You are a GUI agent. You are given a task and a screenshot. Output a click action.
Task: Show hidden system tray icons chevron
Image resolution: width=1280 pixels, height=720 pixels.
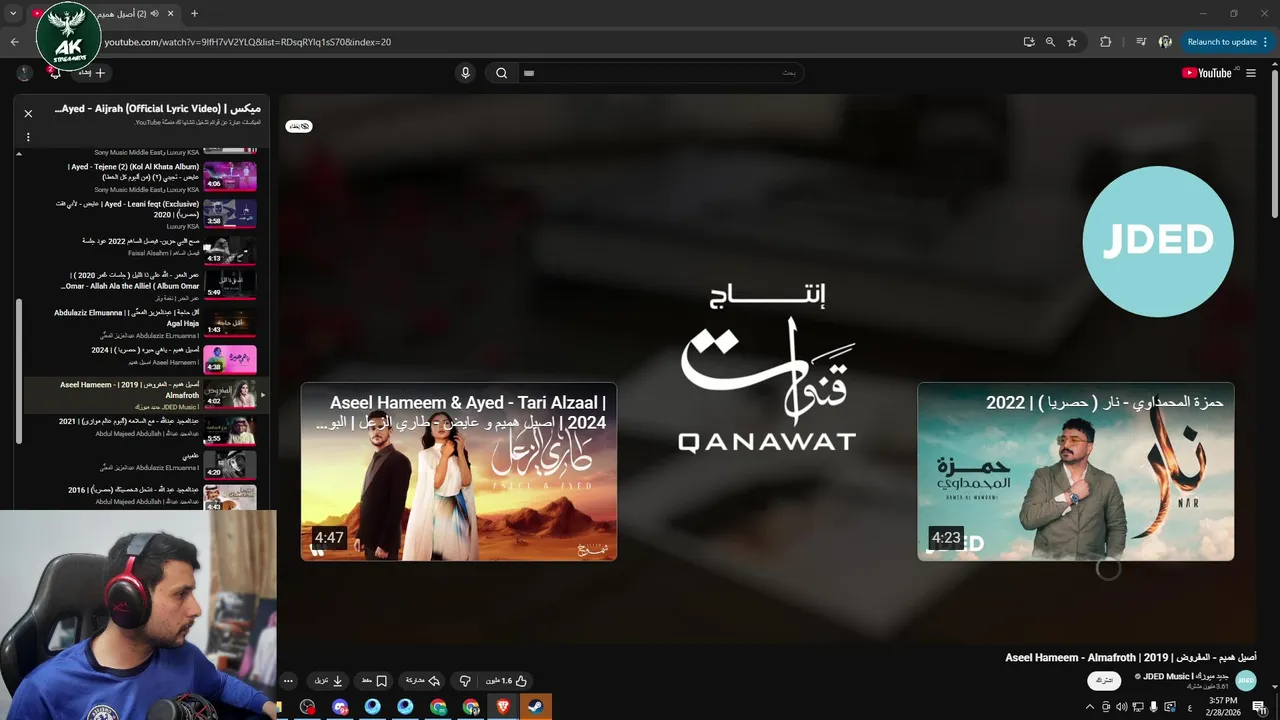[x=1090, y=707]
